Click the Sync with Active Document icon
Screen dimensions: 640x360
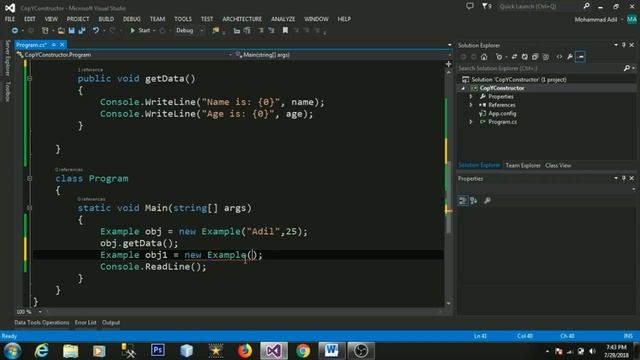[514, 57]
